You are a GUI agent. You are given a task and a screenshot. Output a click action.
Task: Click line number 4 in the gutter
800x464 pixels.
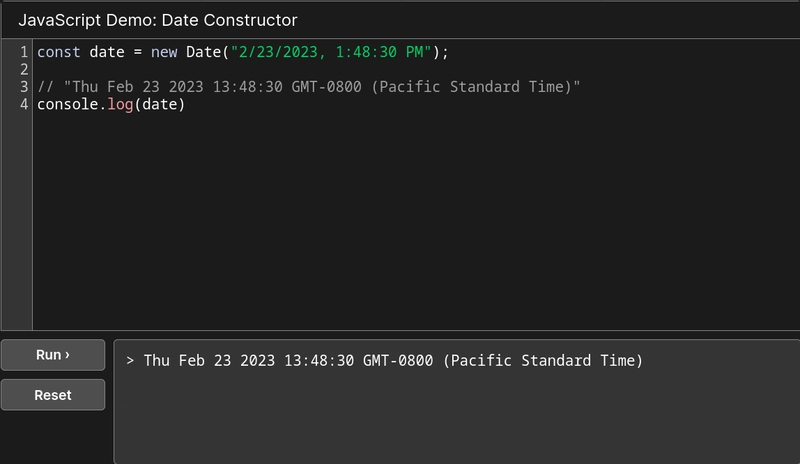[x=23, y=104]
